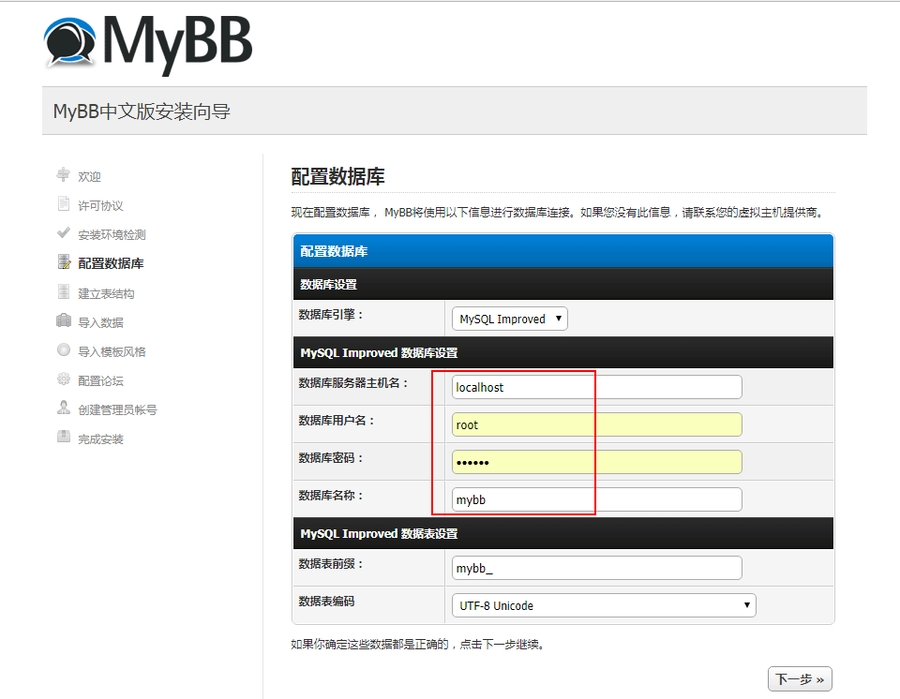Click the 建立表结构 step icon
Screen dimensions: 900x699
tap(63, 293)
